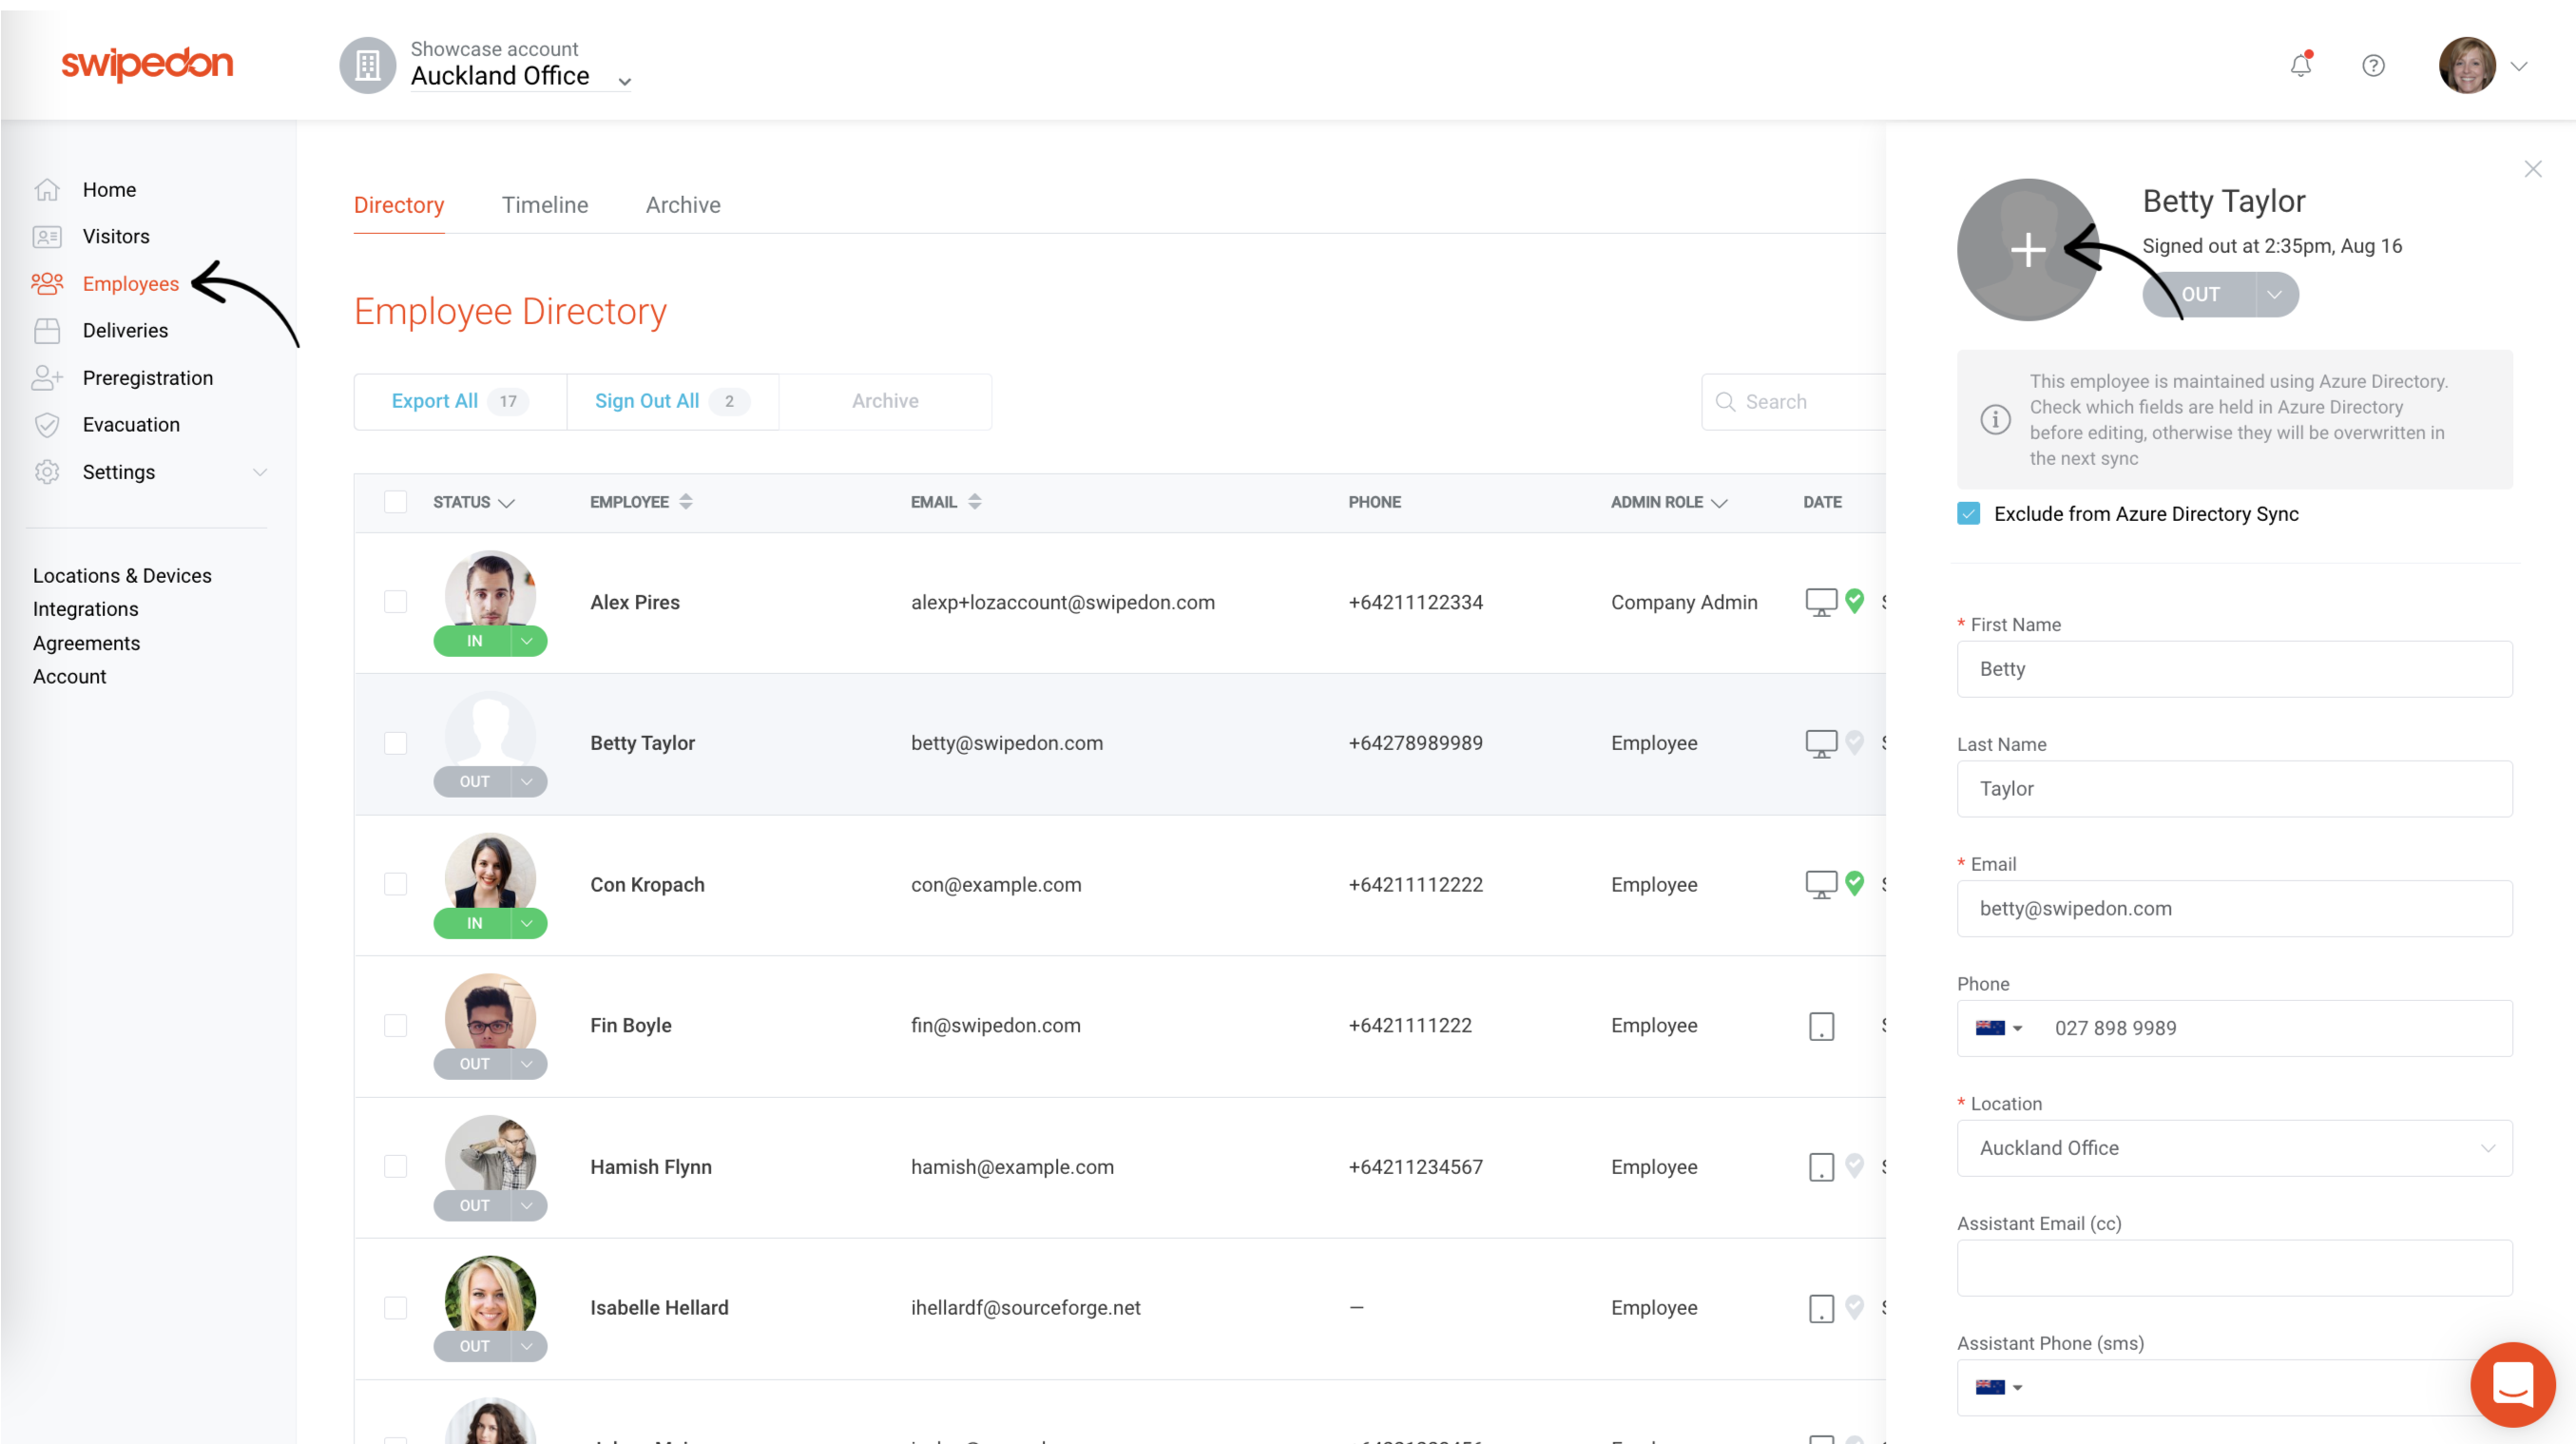Tick the select-all employees header checkbox
This screenshot has width=2576, height=1444.
(396, 502)
